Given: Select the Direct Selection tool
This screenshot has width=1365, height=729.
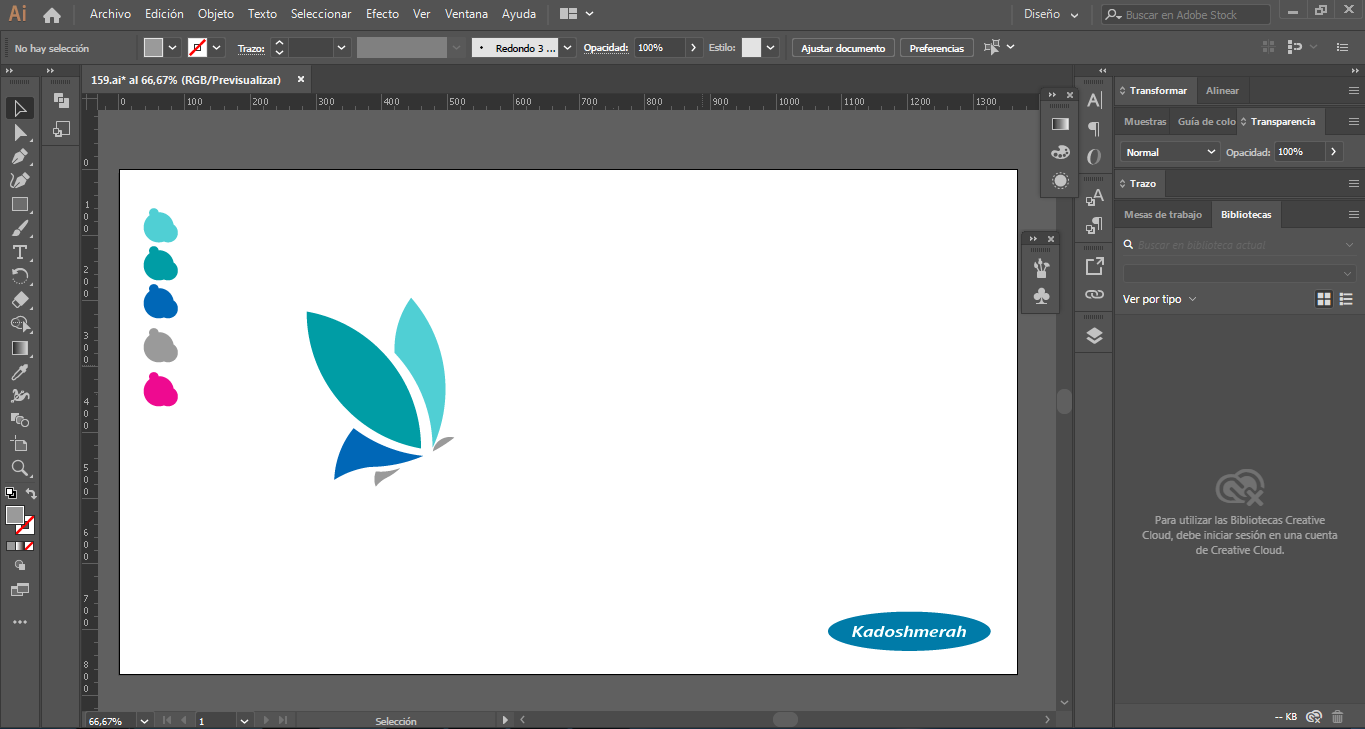Looking at the screenshot, I should [20, 132].
